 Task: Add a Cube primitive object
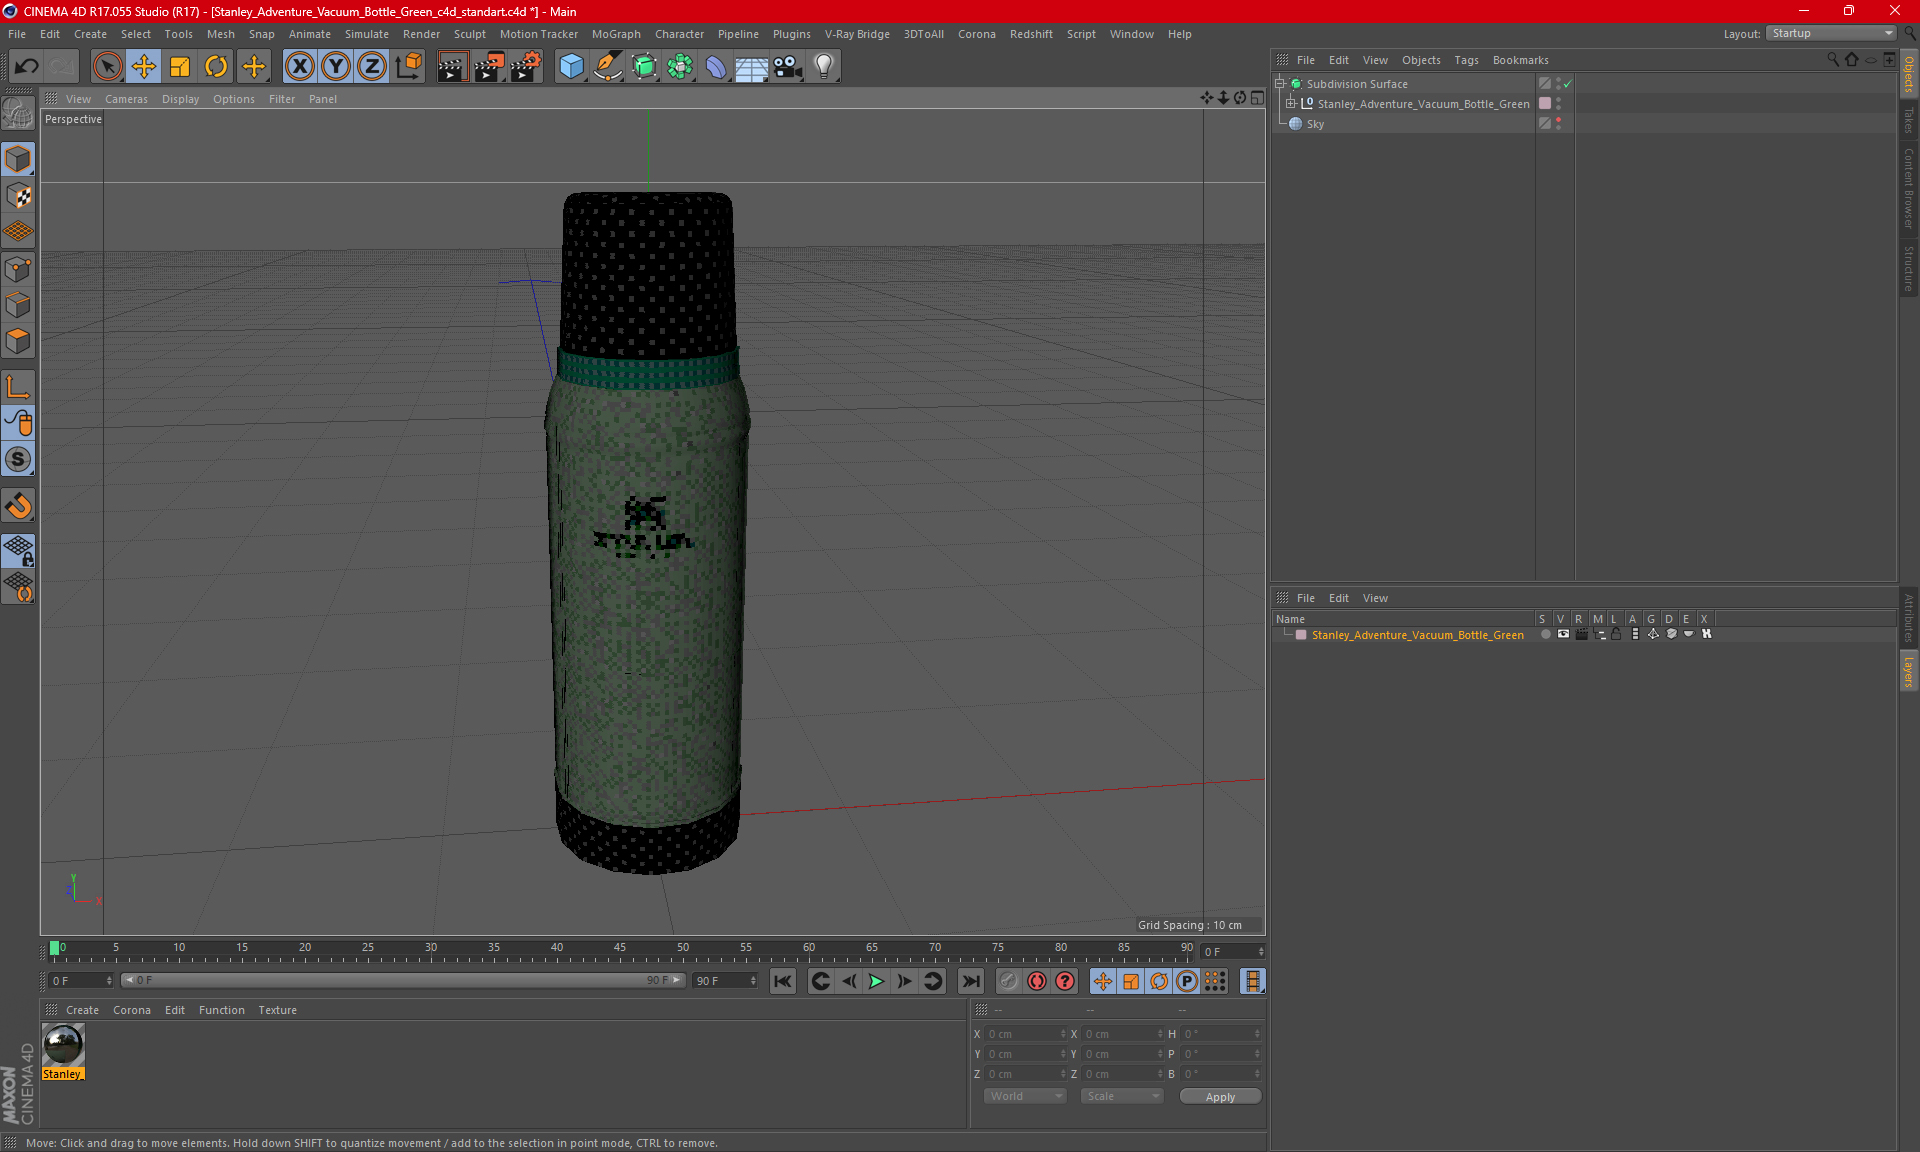click(x=571, y=67)
